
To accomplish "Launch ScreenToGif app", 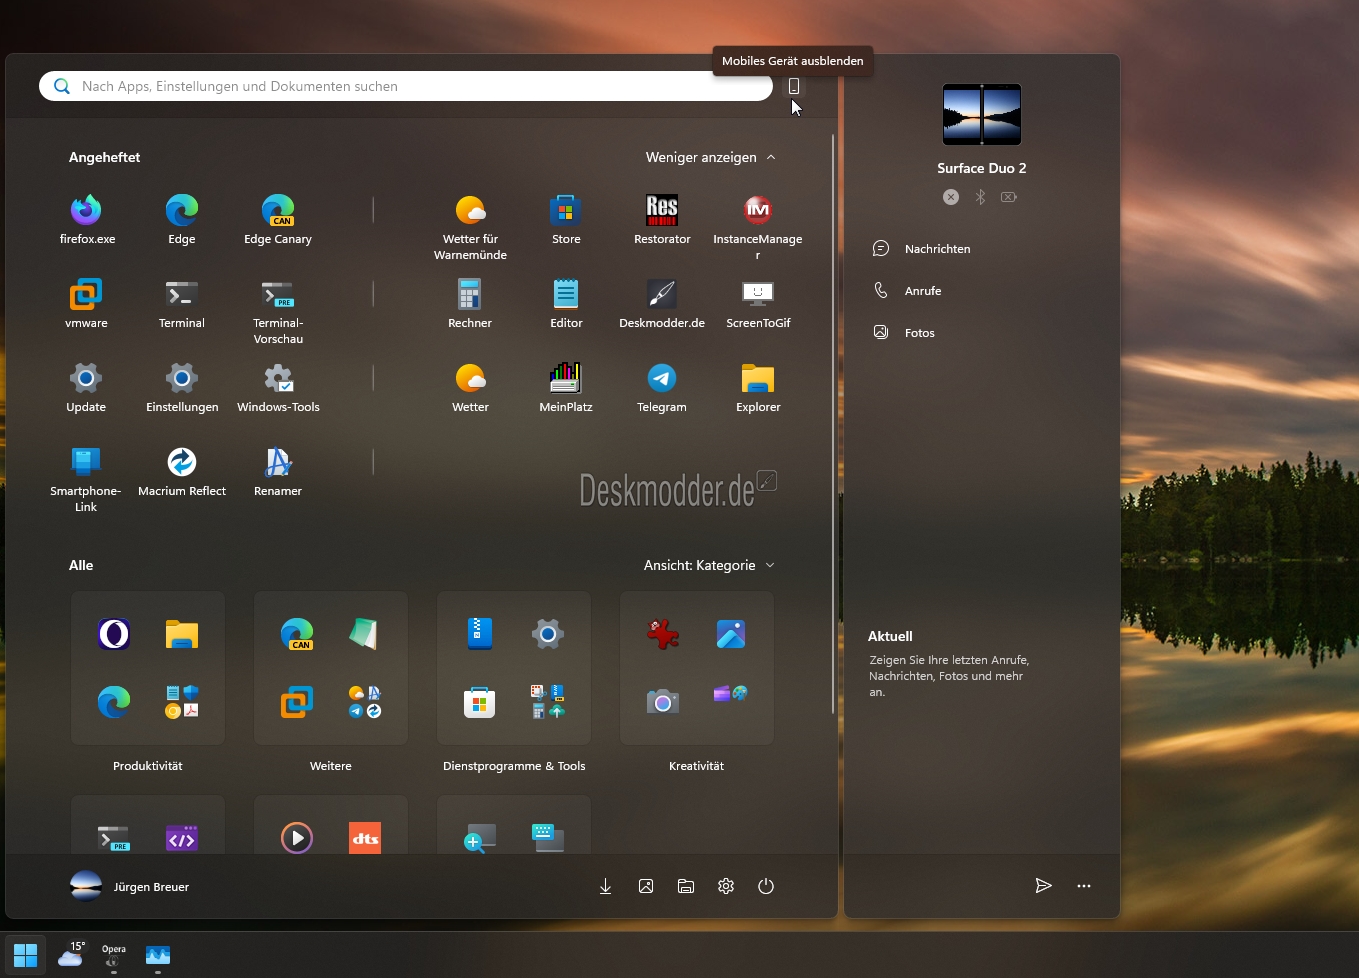I will click(758, 304).
